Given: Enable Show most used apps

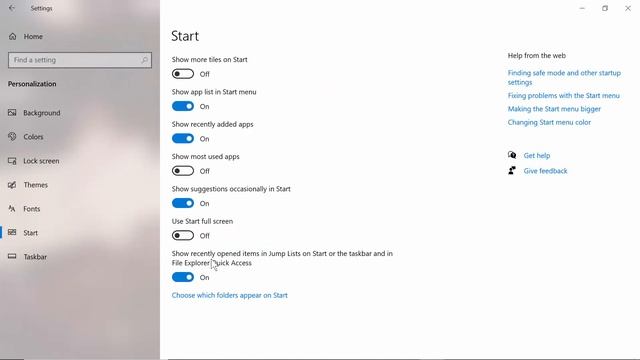Looking at the screenshot, I should coord(183,171).
